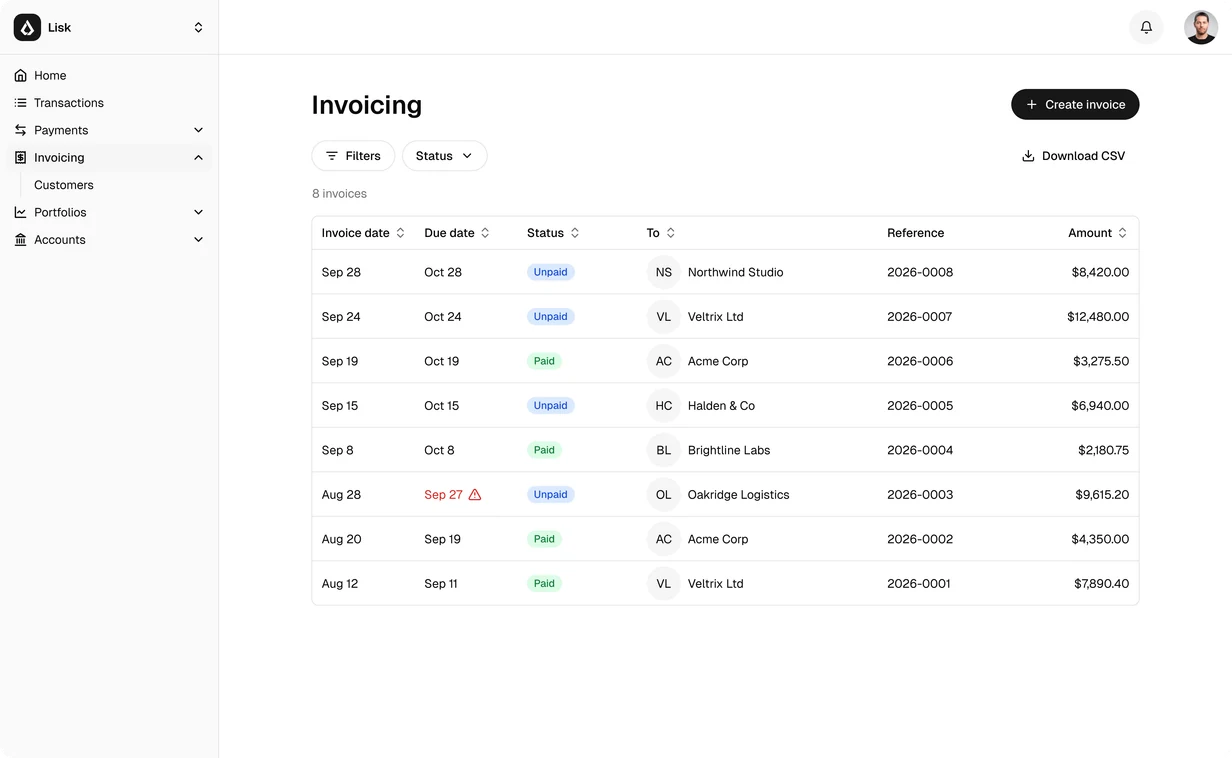Click AC avatar in 2026-0006 row
The height and width of the screenshot is (758, 1232).
pos(664,361)
